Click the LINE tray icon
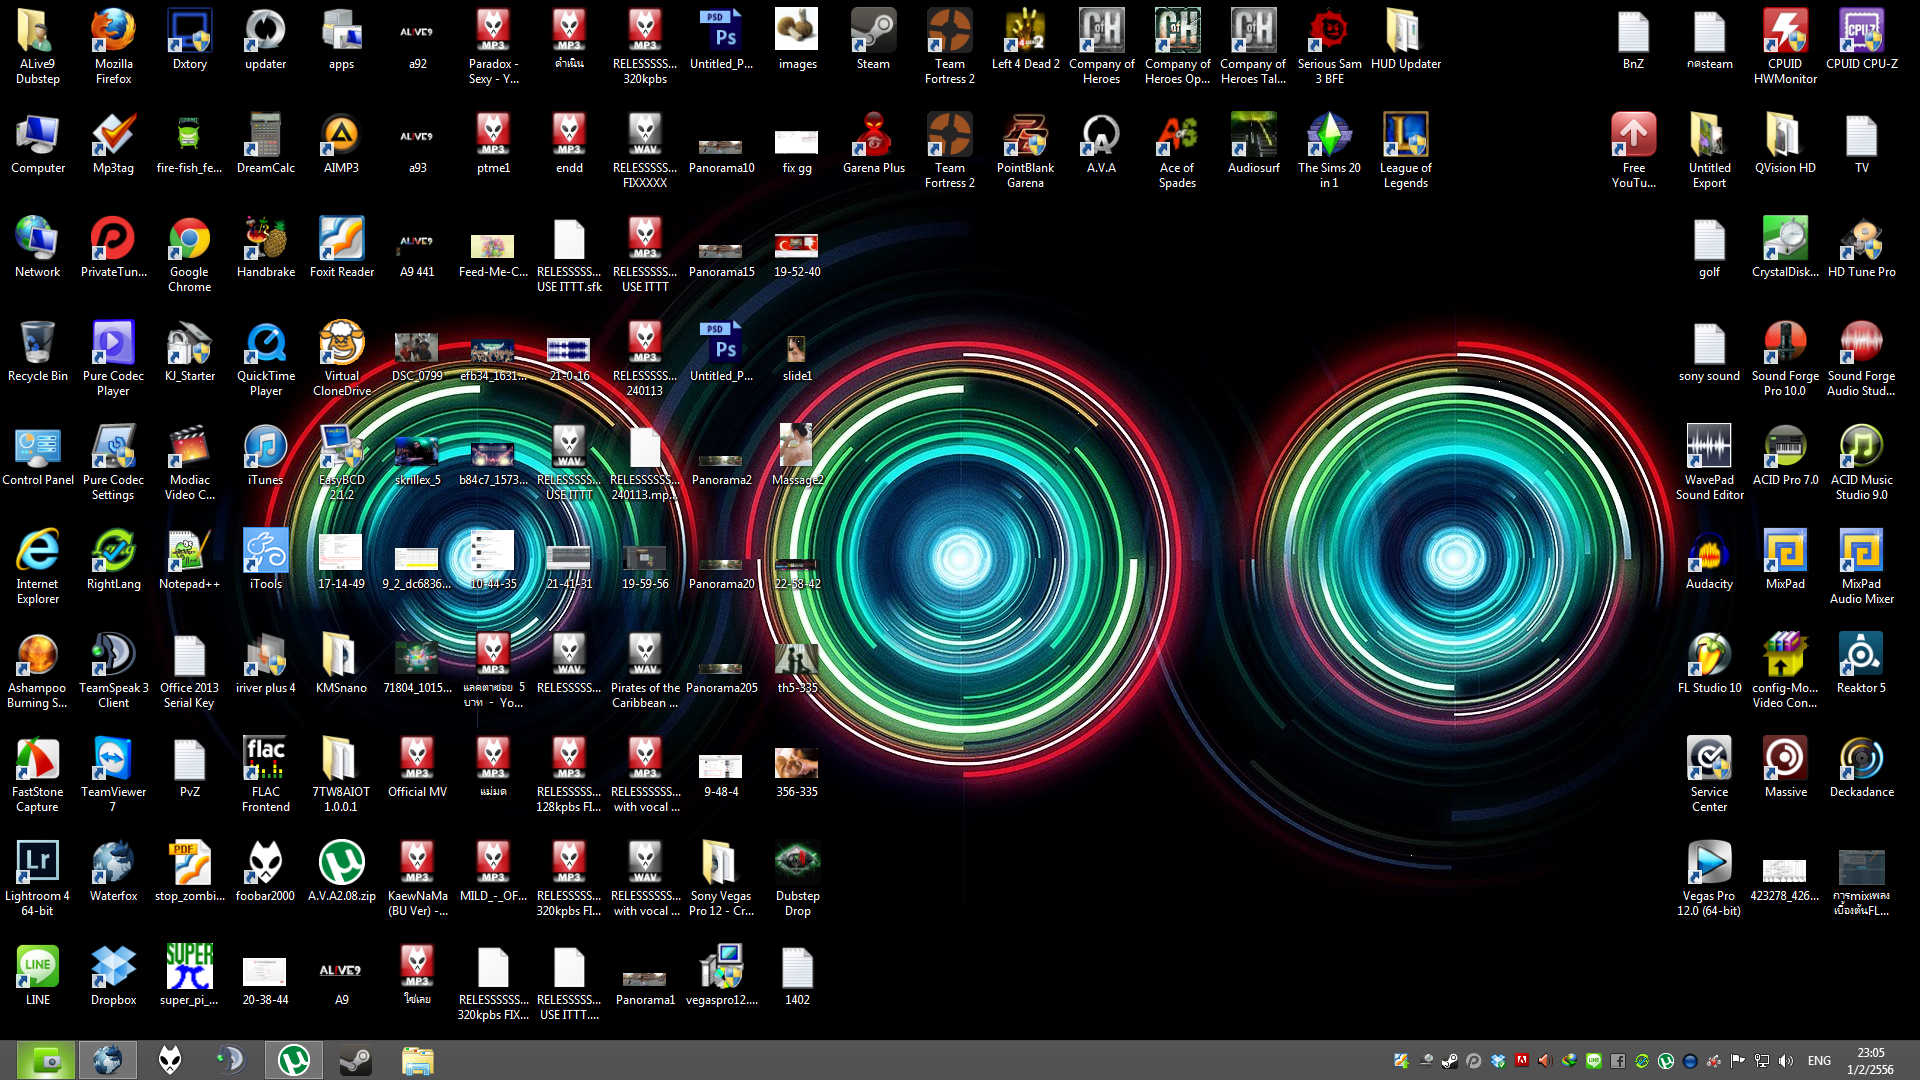Image resolution: width=1920 pixels, height=1080 pixels. (x=1593, y=1061)
